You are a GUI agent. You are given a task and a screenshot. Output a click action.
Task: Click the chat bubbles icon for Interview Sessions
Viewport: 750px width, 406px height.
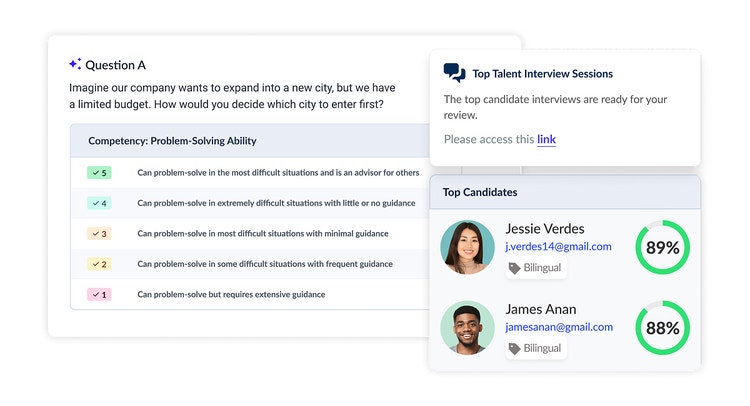(454, 73)
